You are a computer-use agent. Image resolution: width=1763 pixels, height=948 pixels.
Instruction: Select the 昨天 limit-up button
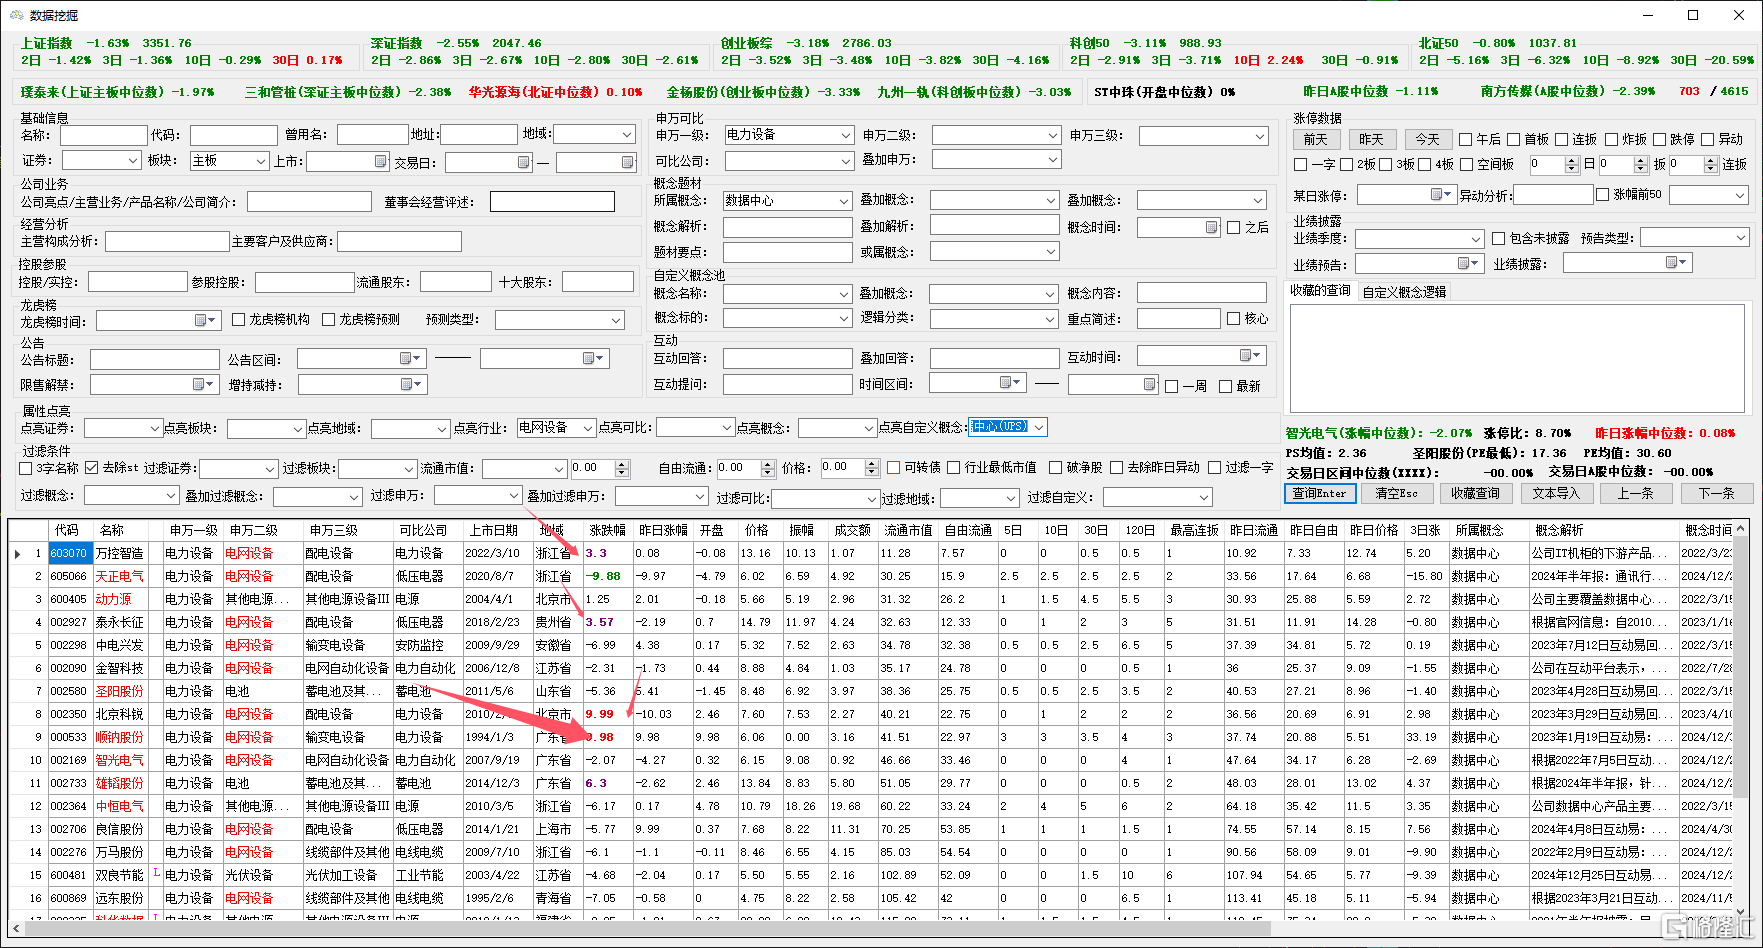(x=1372, y=140)
